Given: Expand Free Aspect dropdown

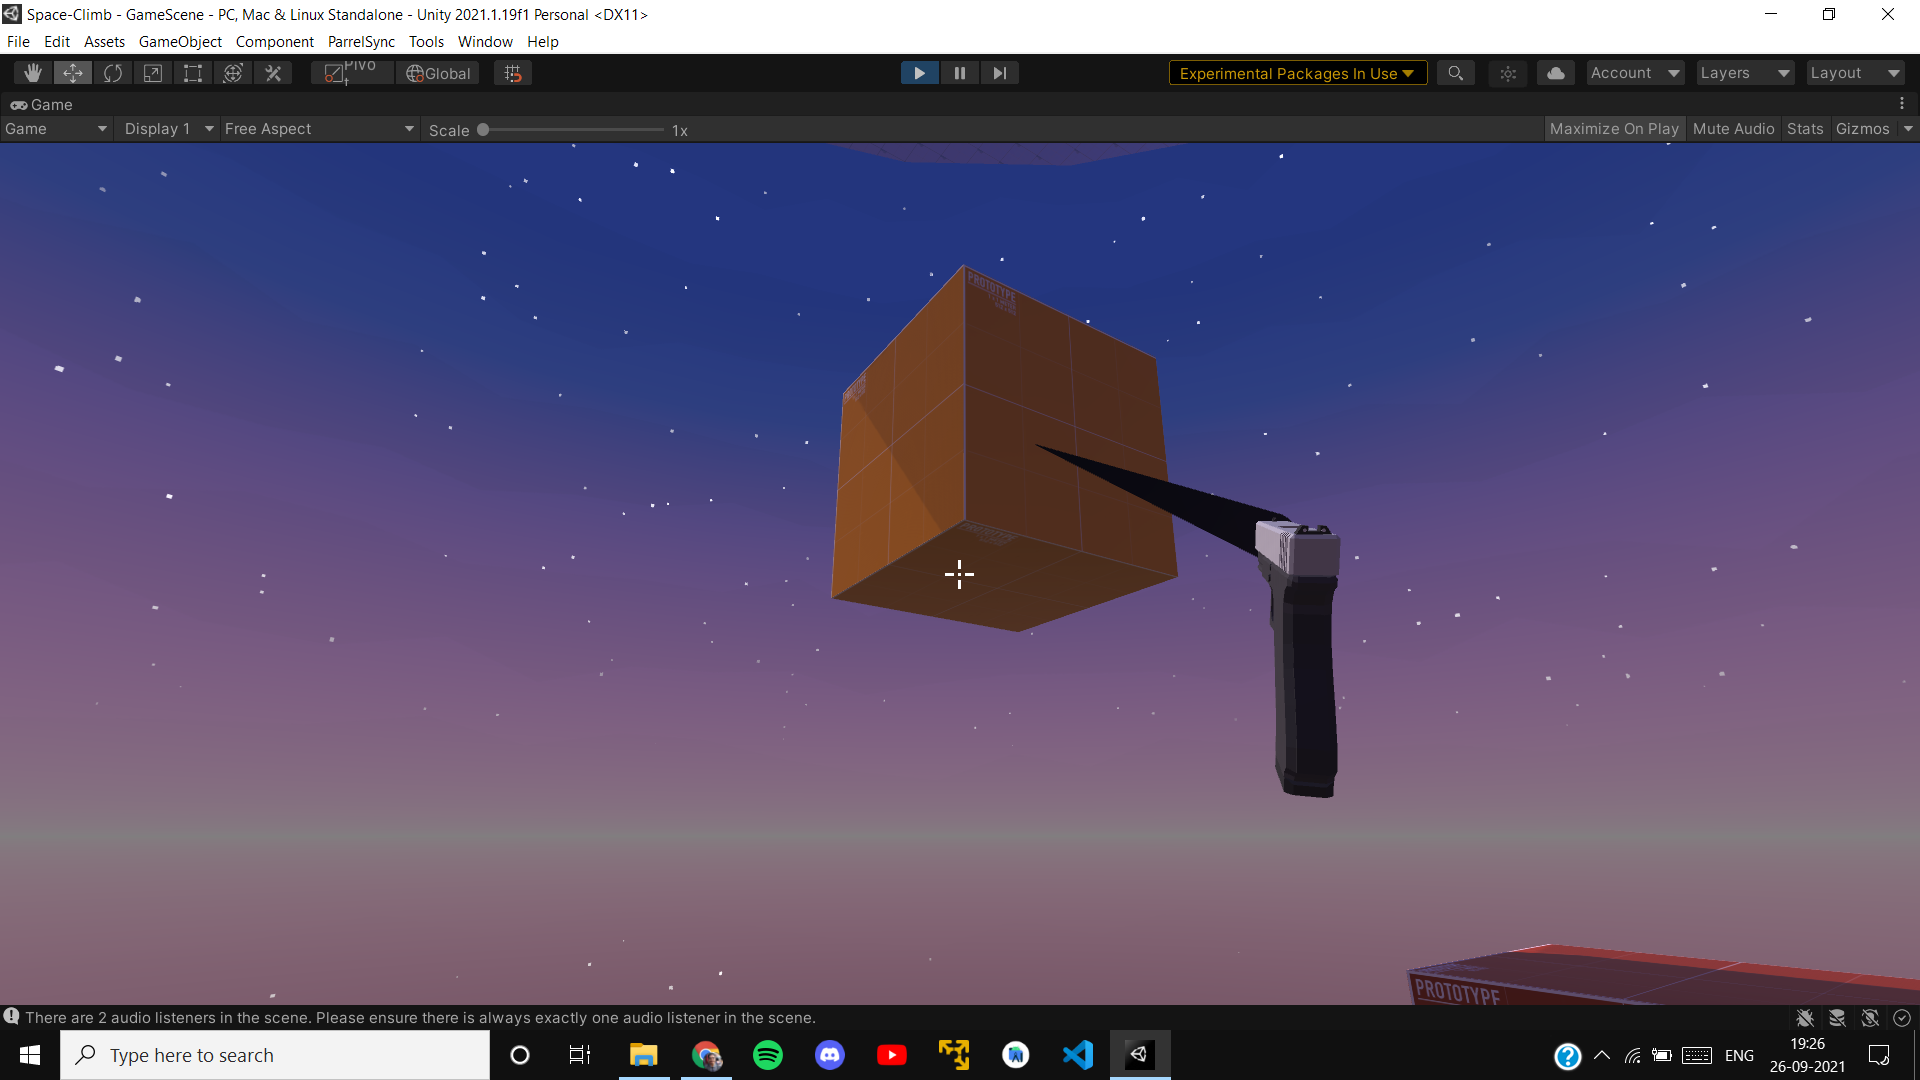Looking at the screenshot, I should click(318, 129).
